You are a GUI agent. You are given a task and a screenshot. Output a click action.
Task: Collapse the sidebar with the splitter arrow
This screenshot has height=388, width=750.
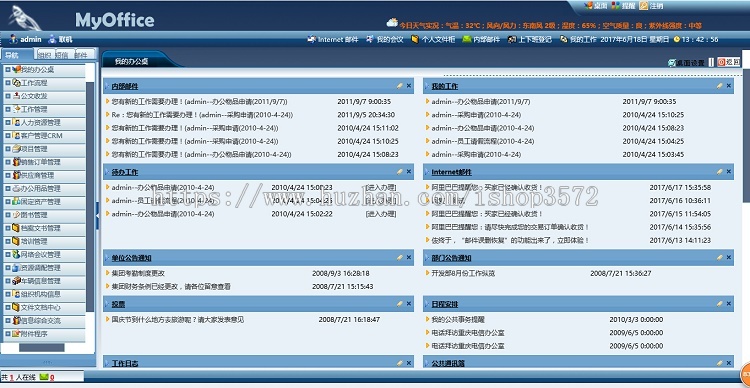[x=98, y=215]
